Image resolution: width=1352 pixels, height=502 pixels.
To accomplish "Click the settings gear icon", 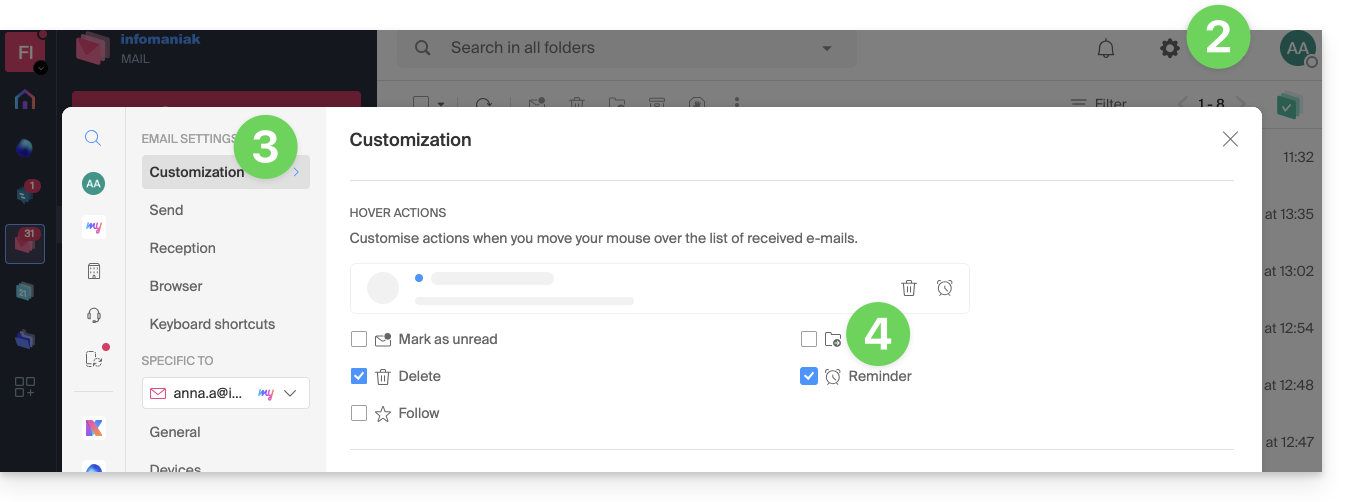I will (1169, 48).
